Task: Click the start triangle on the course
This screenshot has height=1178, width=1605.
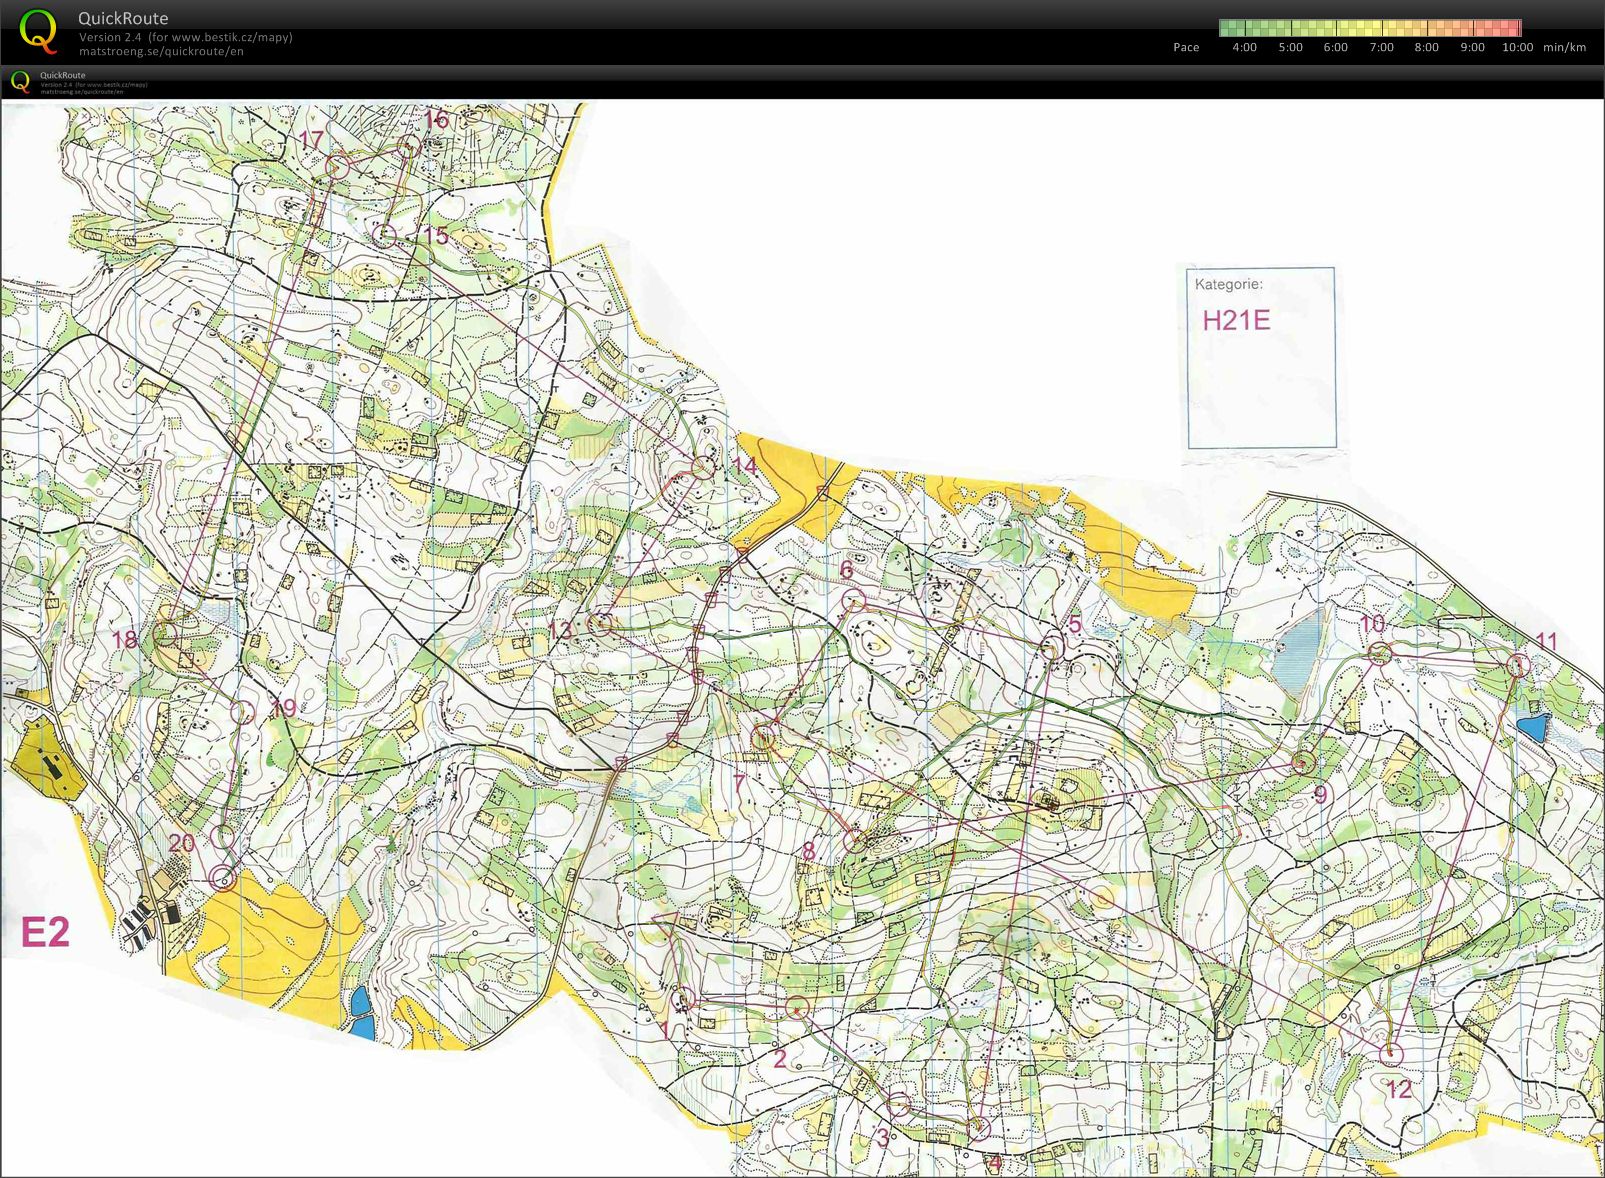Action: (x=665, y=922)
